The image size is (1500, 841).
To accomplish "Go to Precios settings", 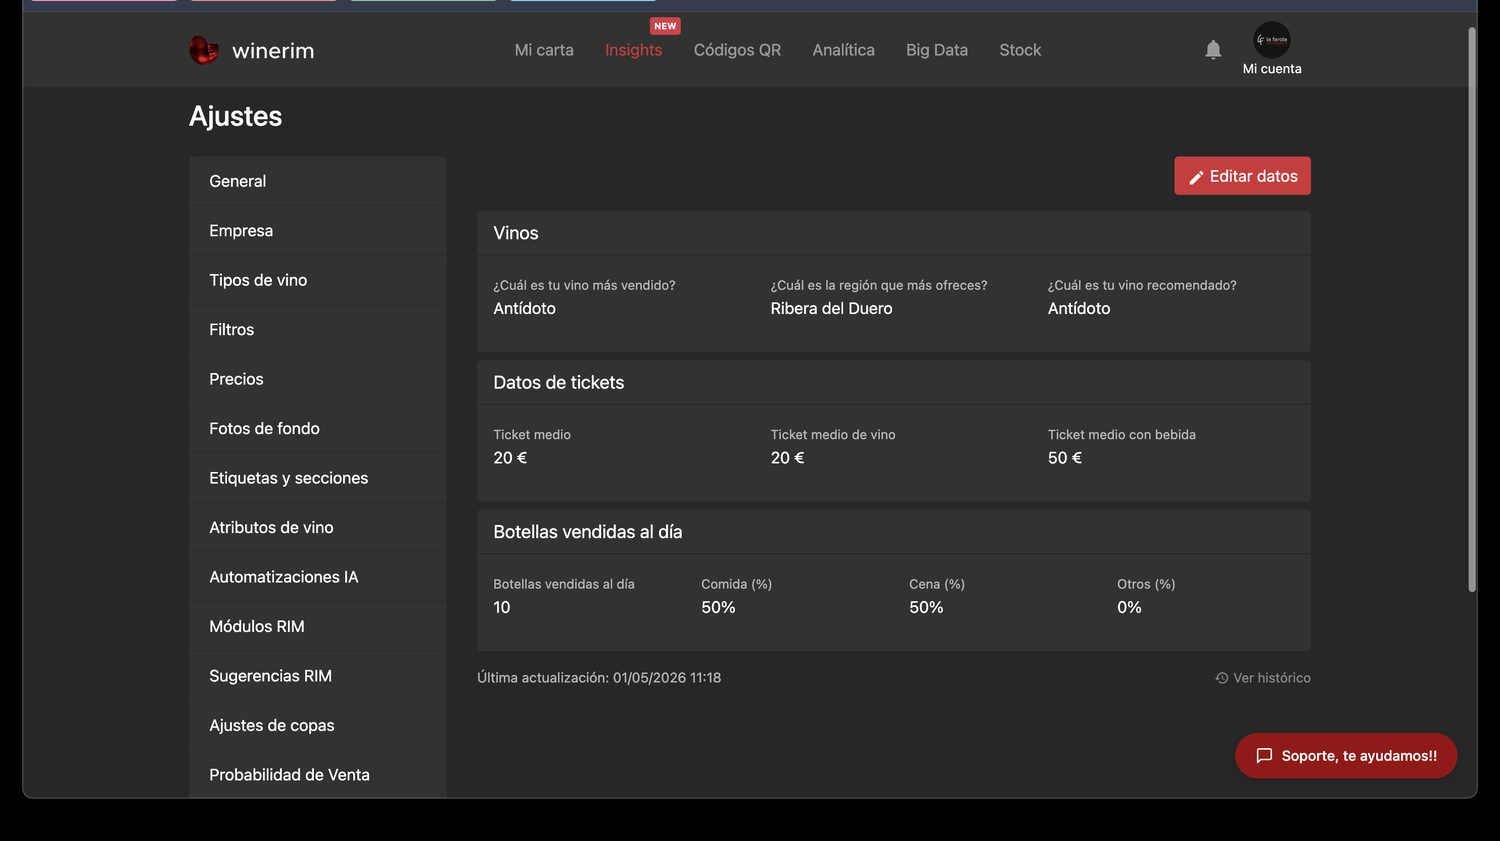I will [318, 379].
